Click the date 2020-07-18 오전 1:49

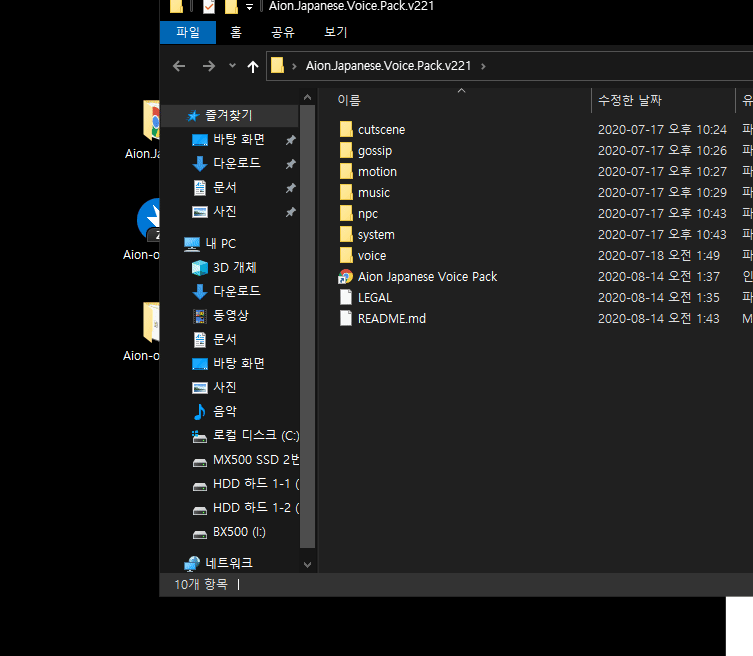point(659,255)
